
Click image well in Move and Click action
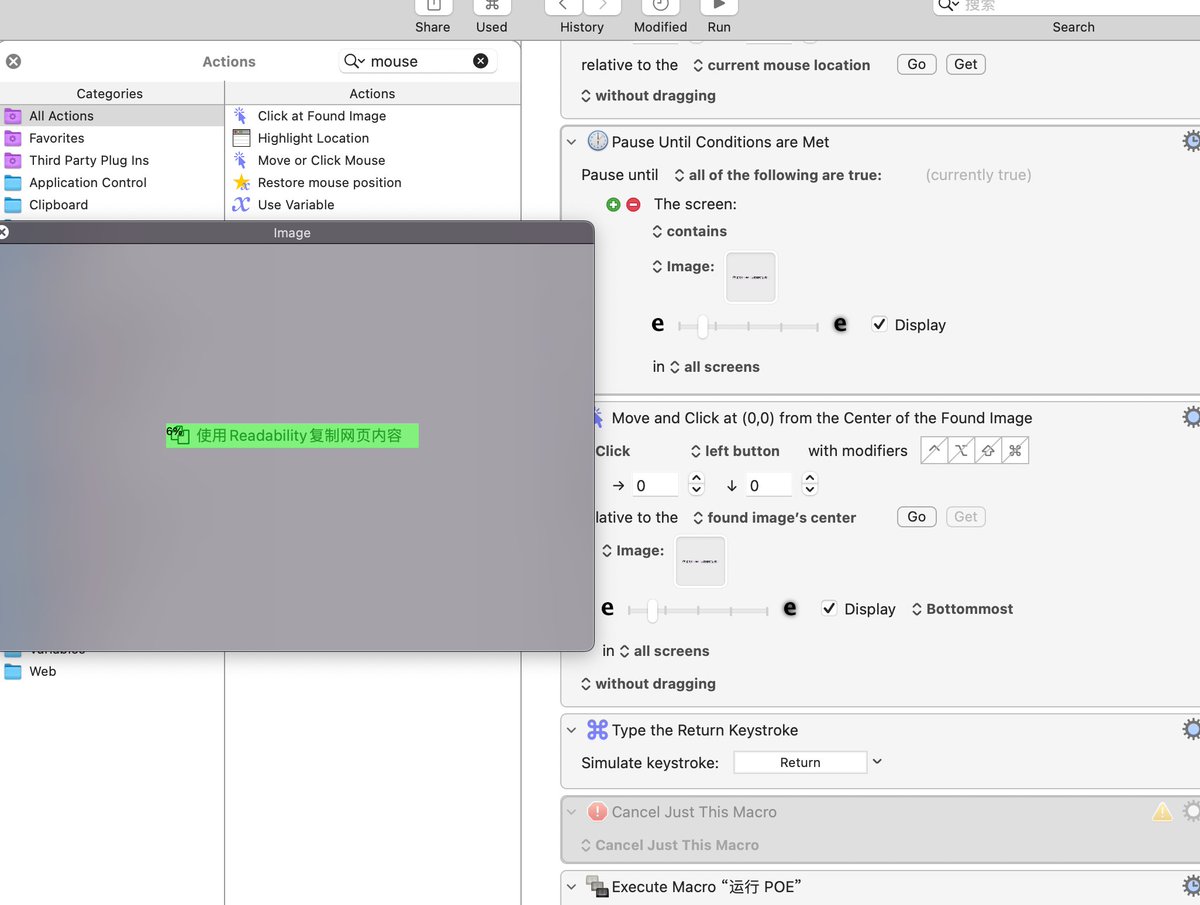[x=701, y=561]
